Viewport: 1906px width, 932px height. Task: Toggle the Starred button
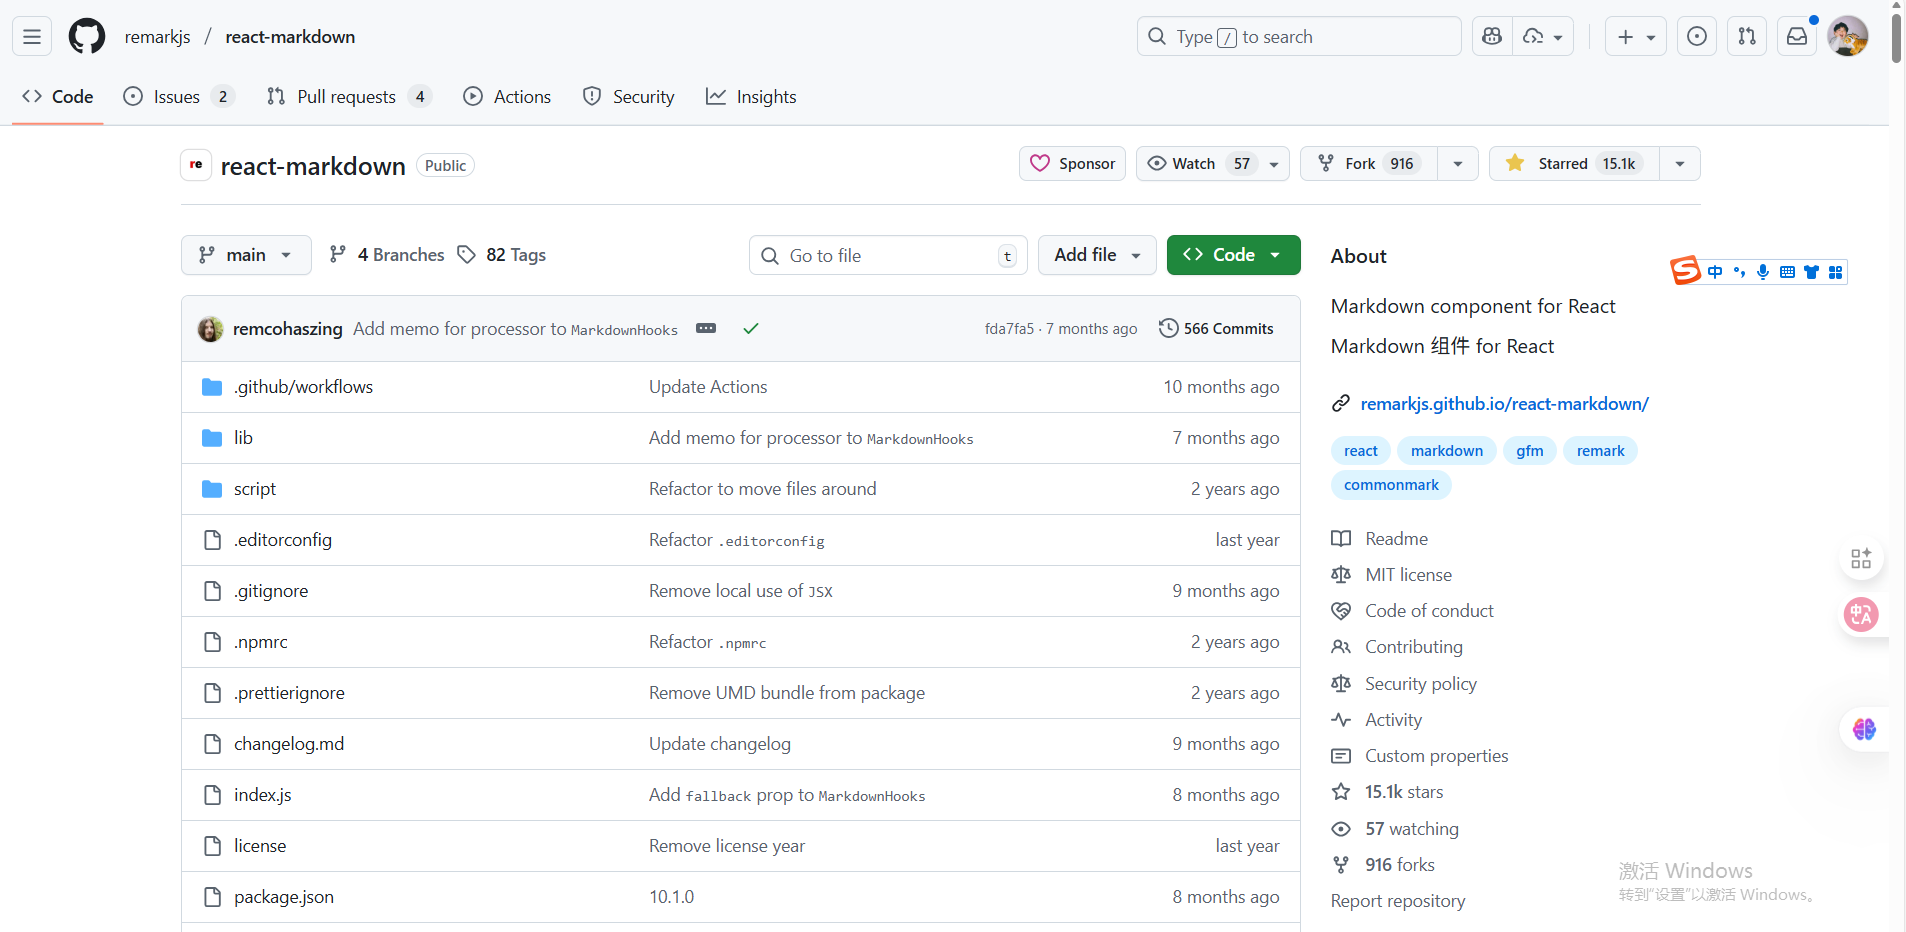[1574, 164]
